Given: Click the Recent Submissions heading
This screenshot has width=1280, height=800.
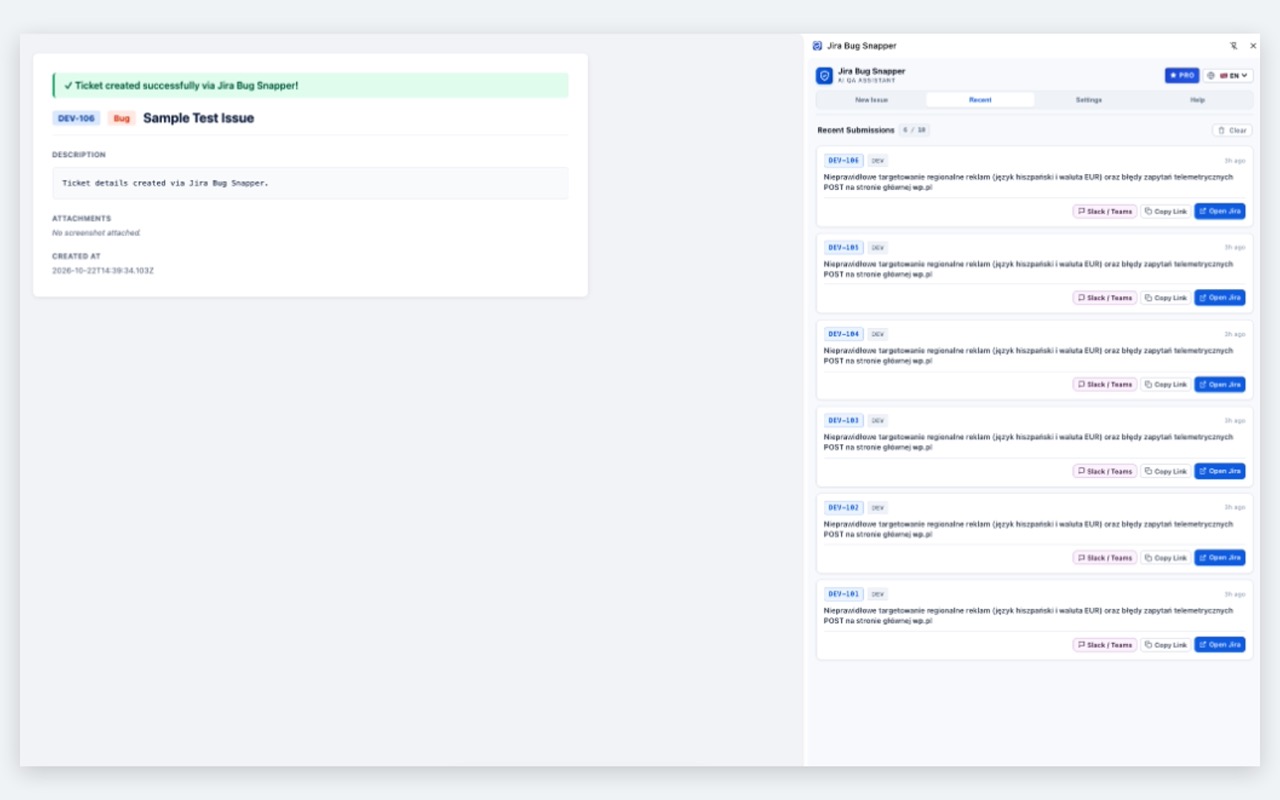Looking at the screenshot, I should pos(856,130).
